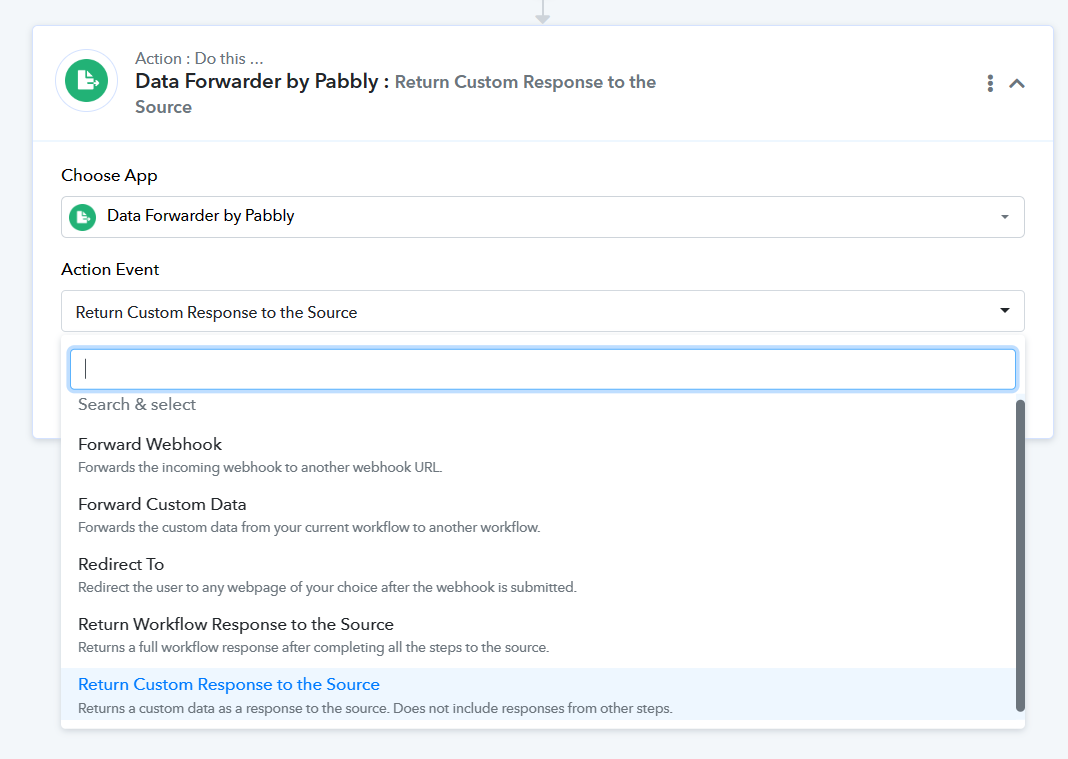The image size is (1068, 759).
Task: Pick Return Workflow Response to the Source
Action: click(x=537, y=634)
